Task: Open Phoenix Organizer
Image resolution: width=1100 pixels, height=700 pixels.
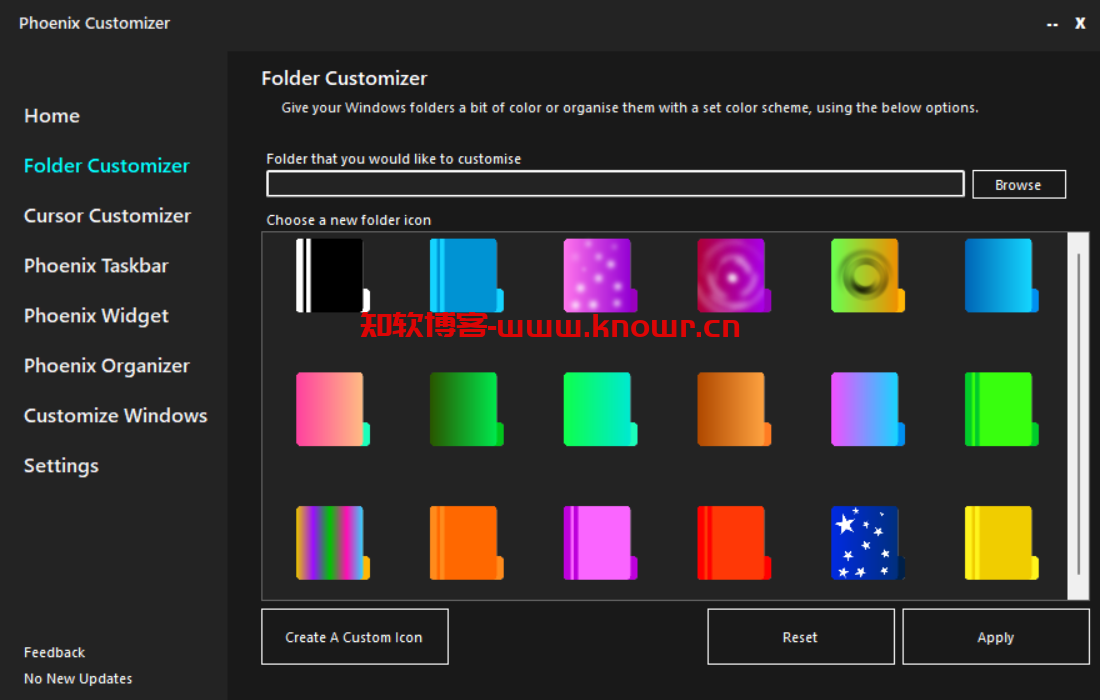Action: pos(107,365)
